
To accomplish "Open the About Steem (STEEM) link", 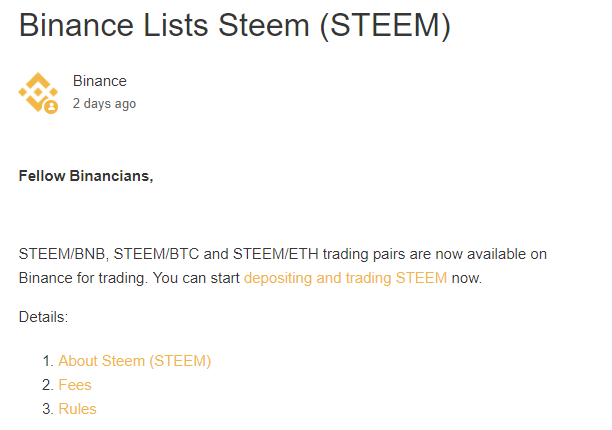I will tap(135, 361).
